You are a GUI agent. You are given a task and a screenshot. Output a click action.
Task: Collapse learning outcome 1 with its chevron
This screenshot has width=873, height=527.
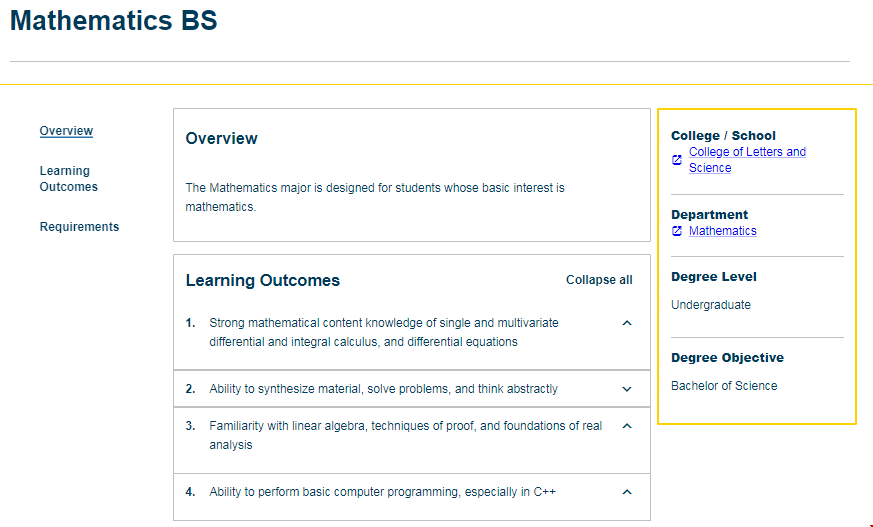click(627, 323)
